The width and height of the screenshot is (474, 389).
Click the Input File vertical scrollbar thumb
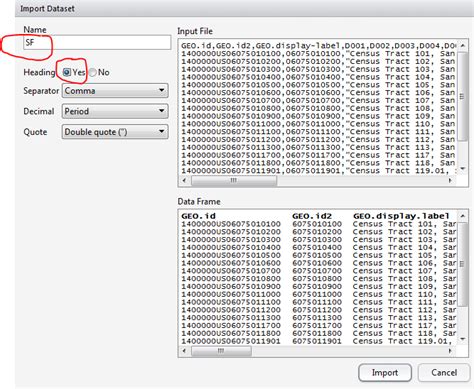click(x=462, y=96)
